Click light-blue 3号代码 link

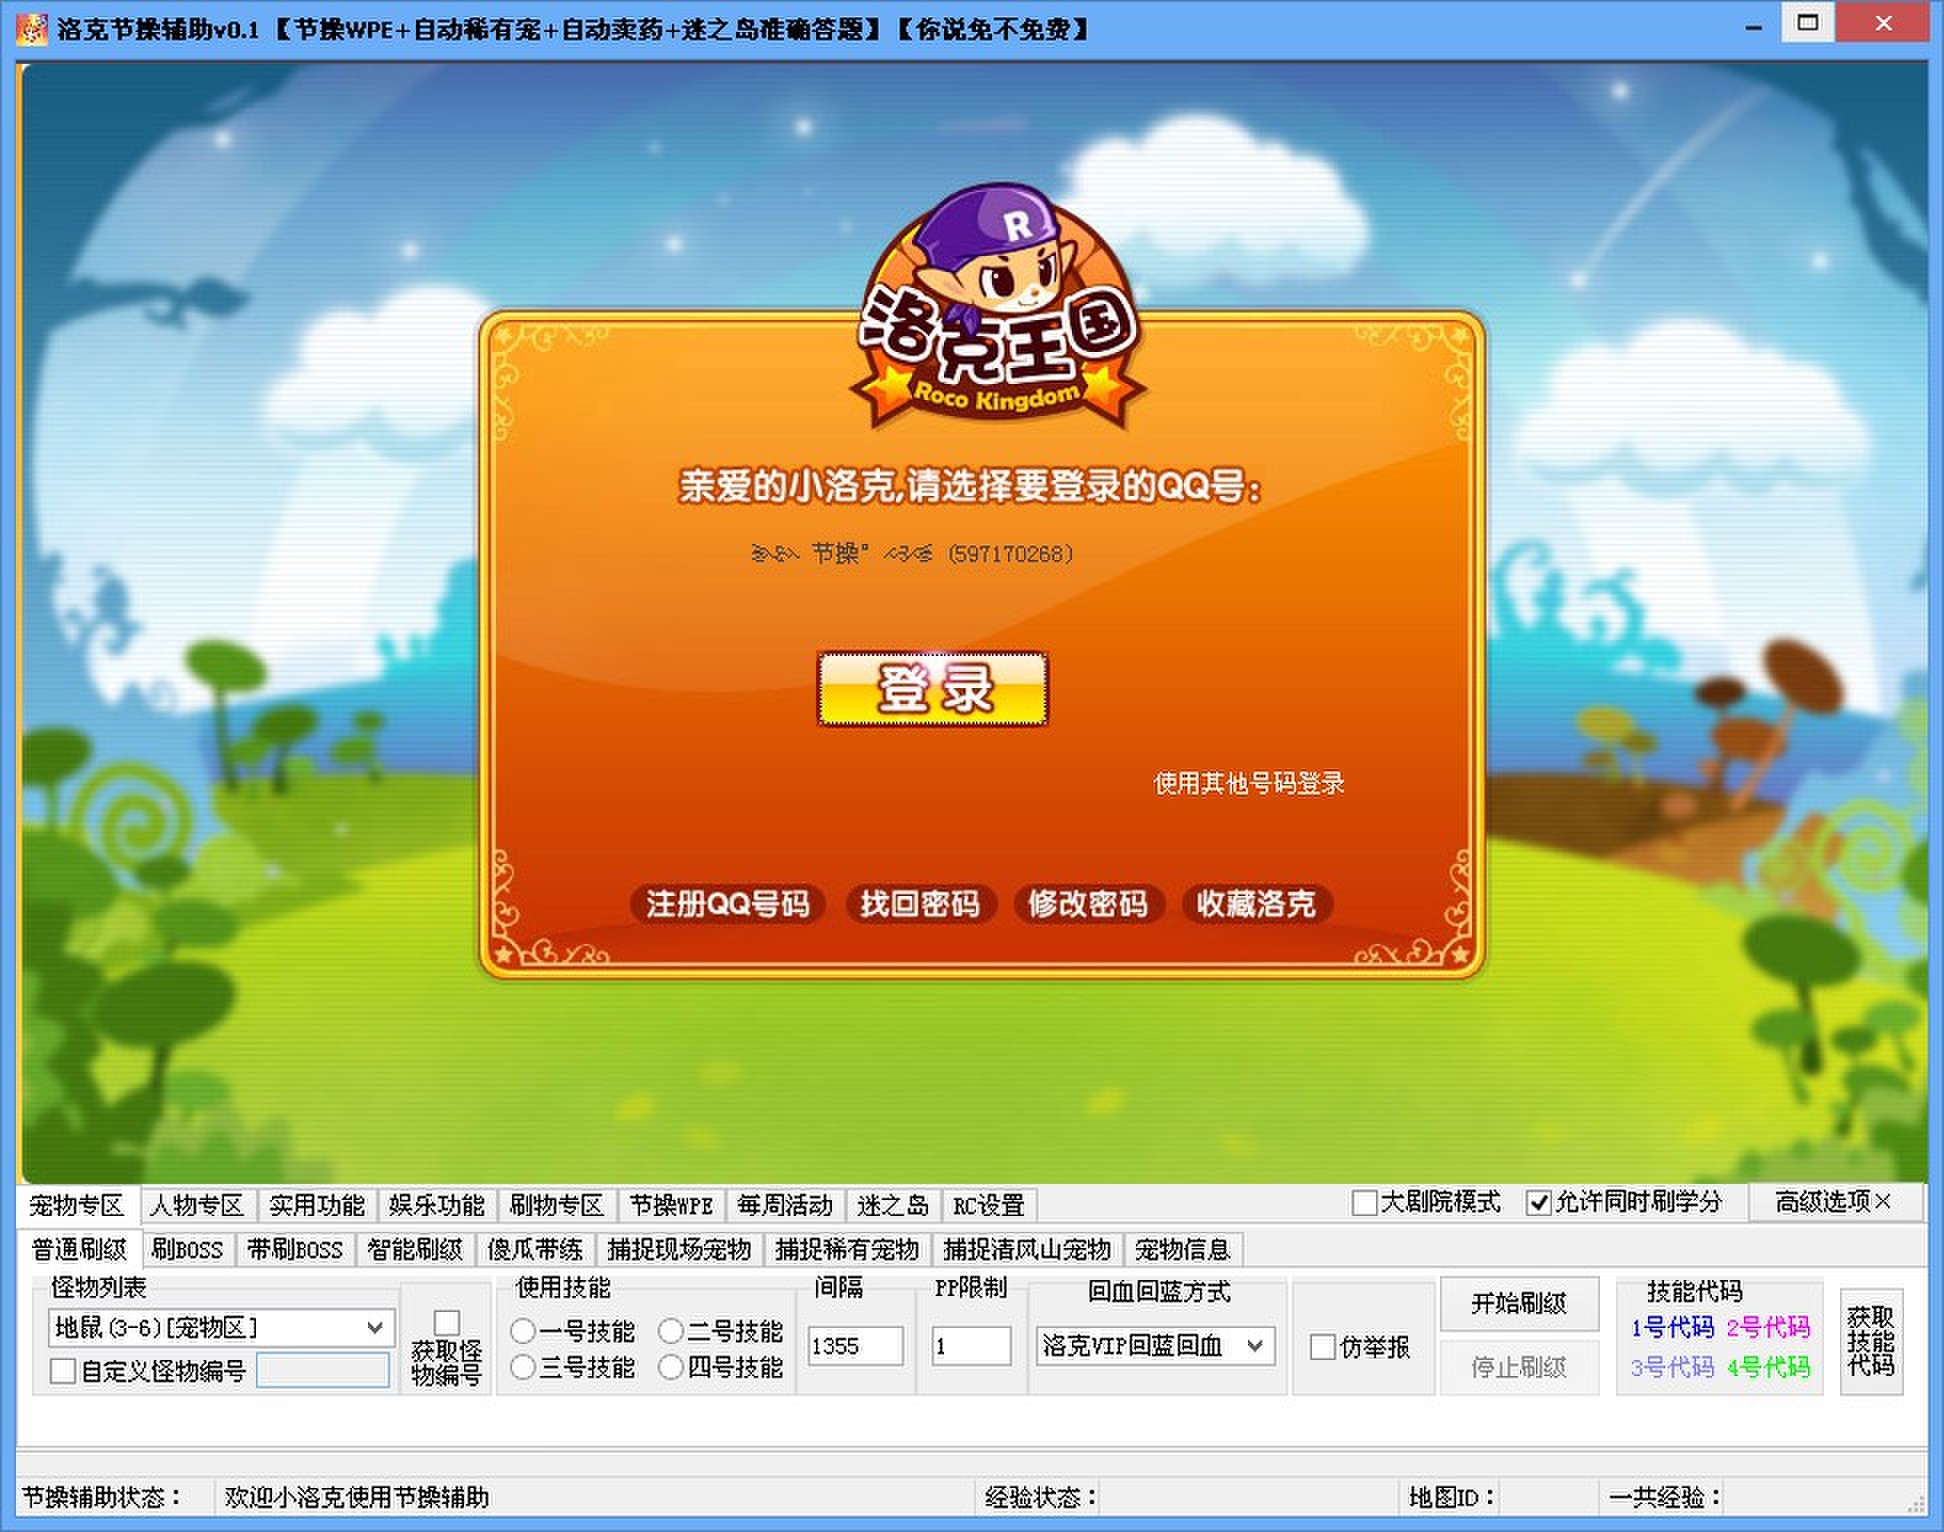tap(1673, 1367)
